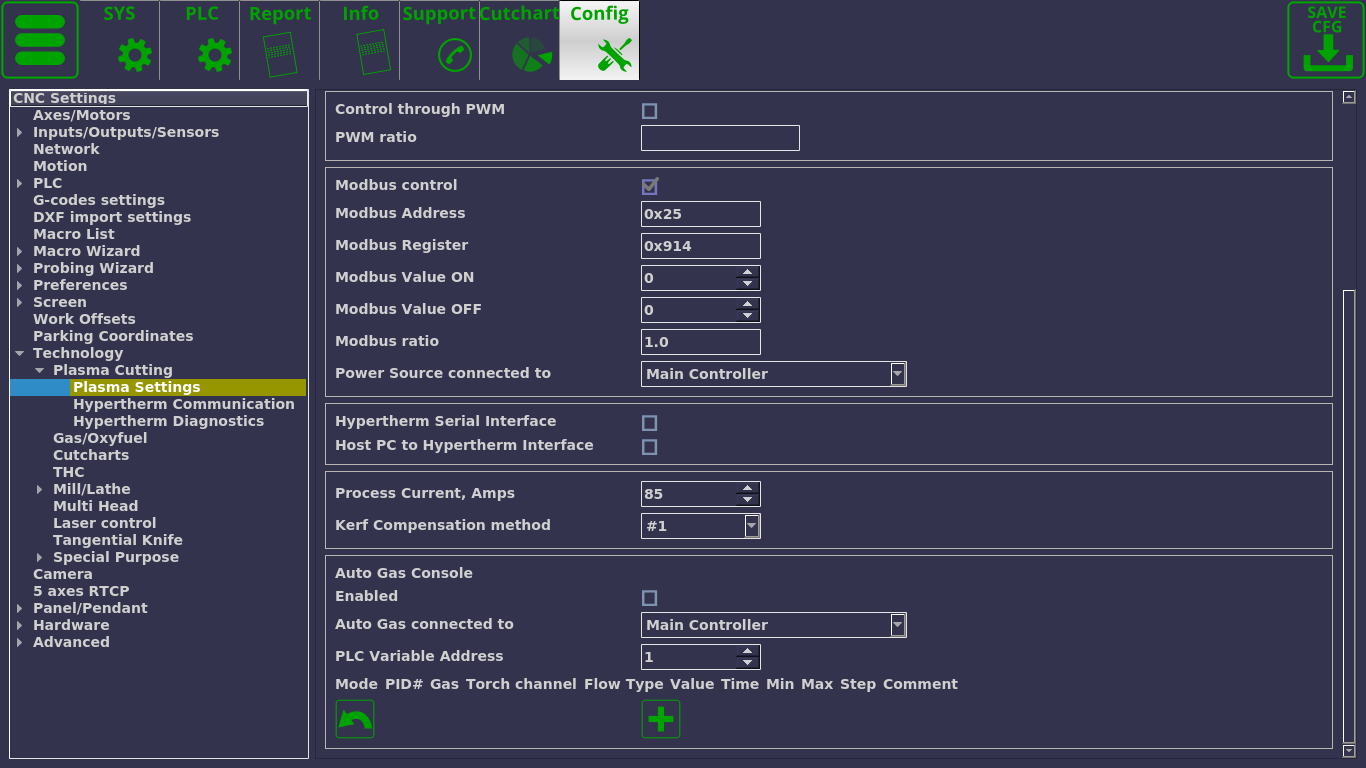
Task: Click the green undo arrow icon
Action: (355, 719)
